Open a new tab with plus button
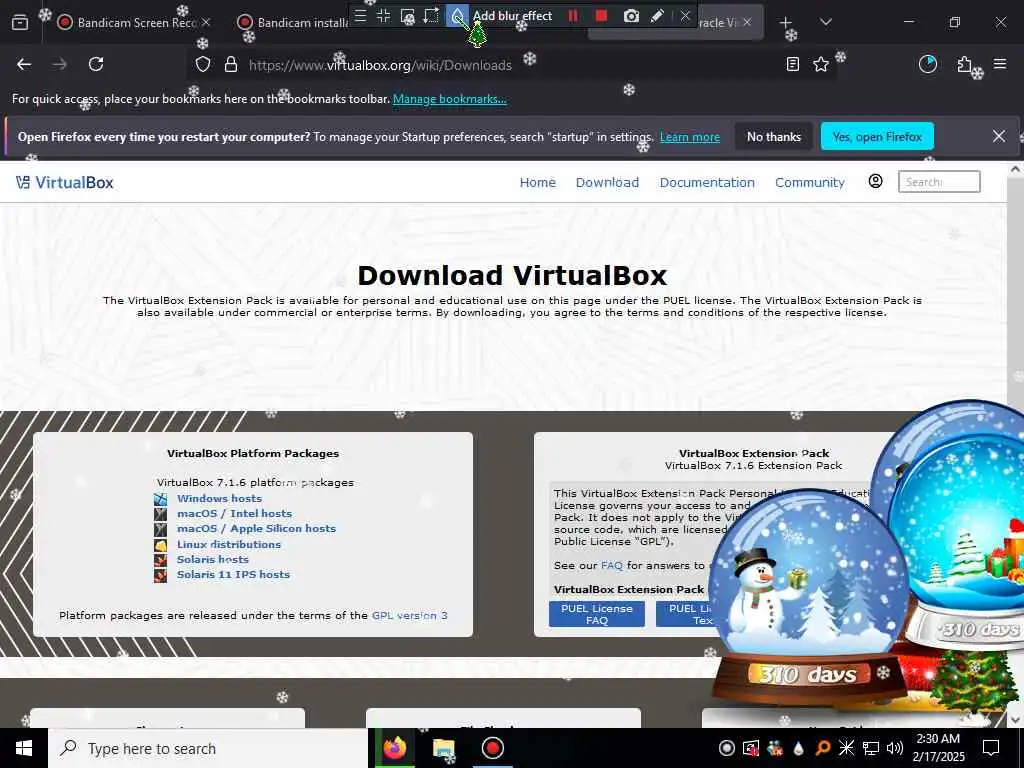Image resolution: width=1024 pixels, height=768 pixels. pyautogui.click(x=786, y=22)
